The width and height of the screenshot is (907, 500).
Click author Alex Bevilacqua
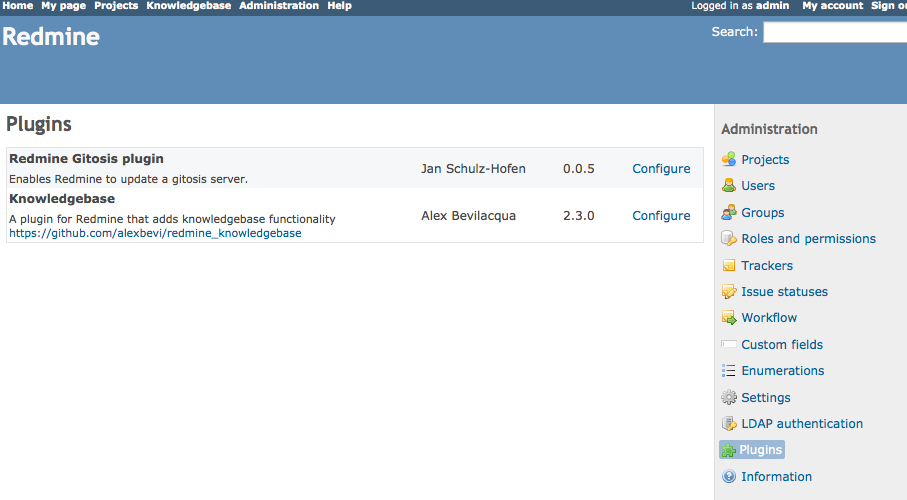[468, 215]
